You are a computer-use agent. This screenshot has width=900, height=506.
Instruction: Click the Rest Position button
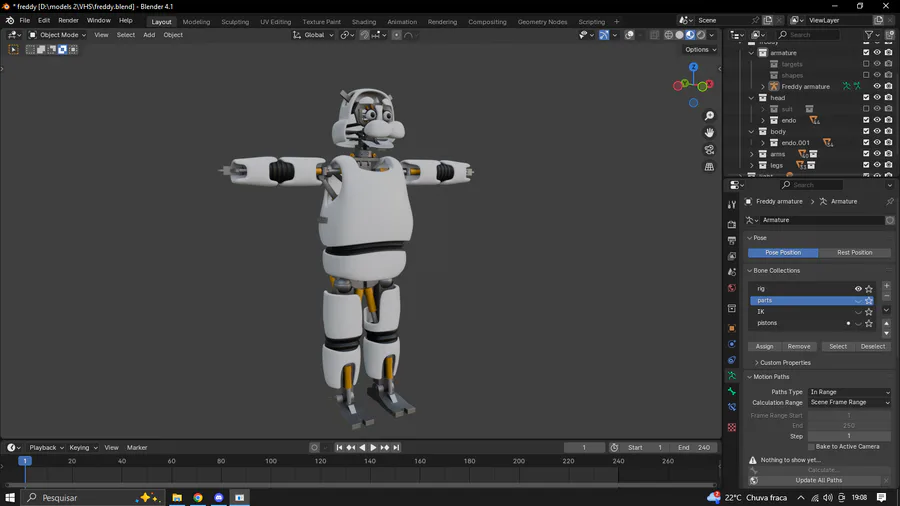854,253
